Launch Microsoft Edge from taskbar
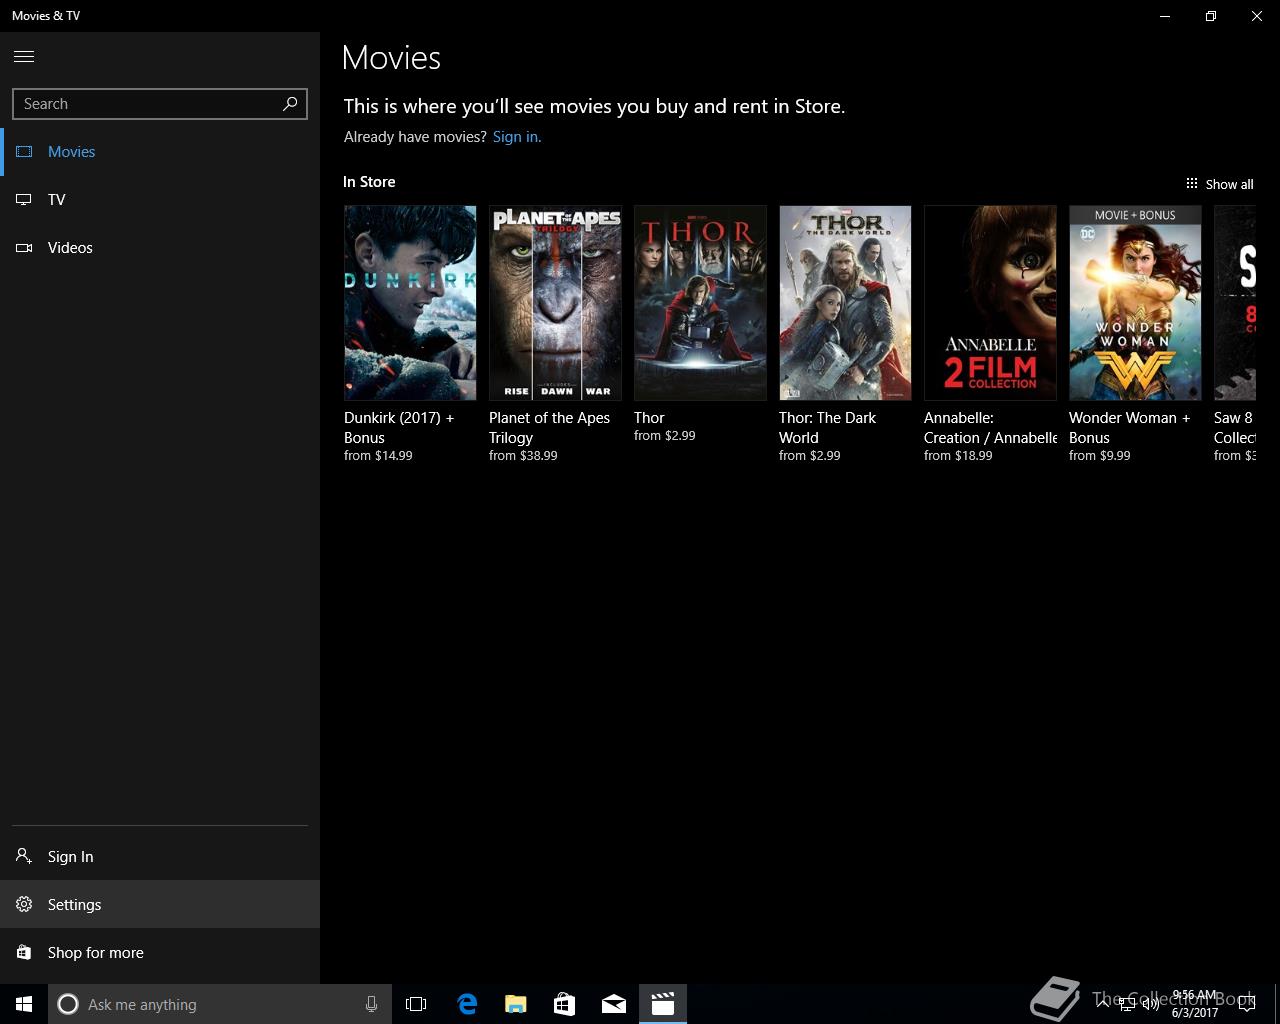This screenshot has width=1280, height=1024. coord(467,1004)
